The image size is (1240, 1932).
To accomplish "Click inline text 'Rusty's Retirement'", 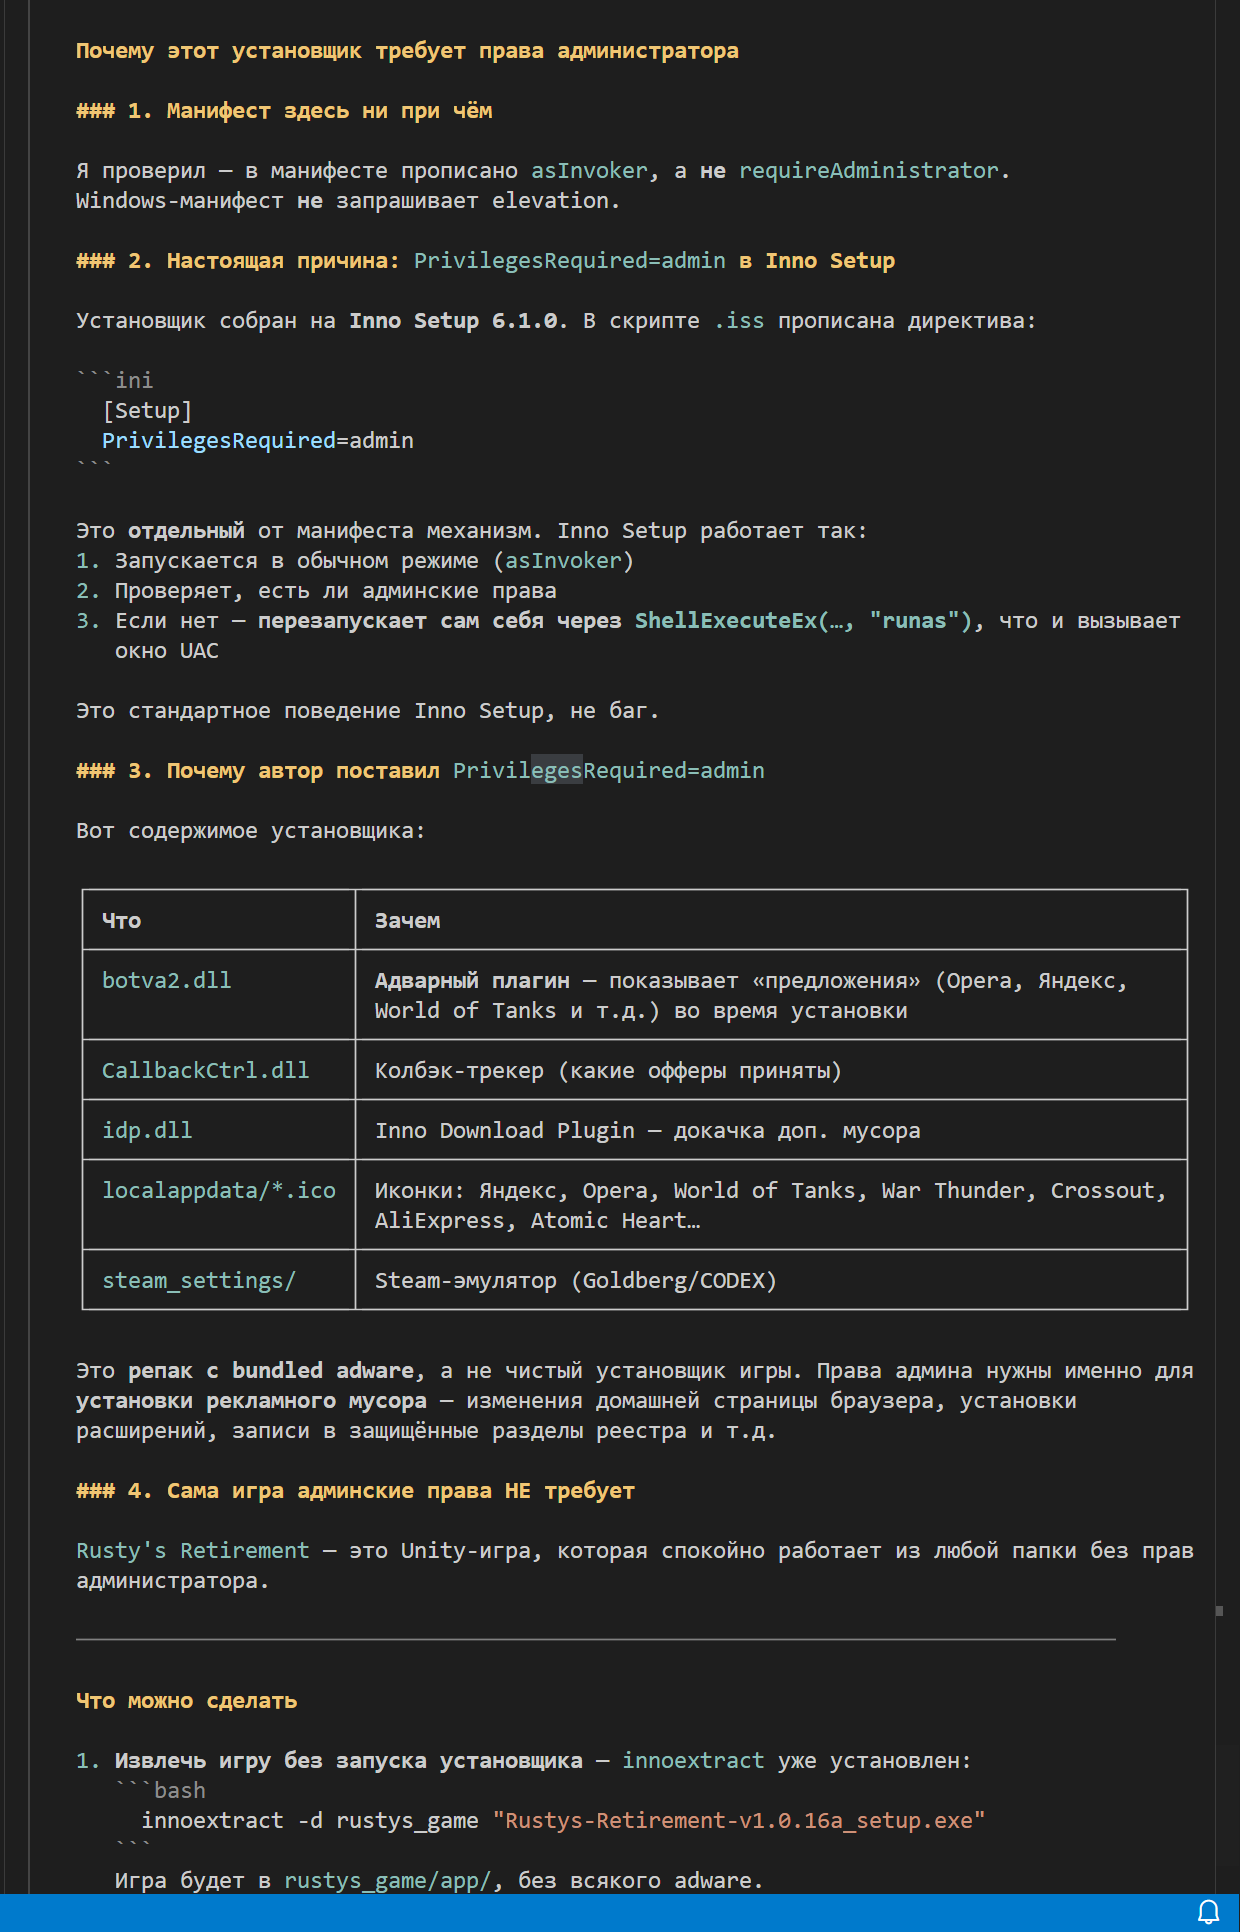I will pos(193,1551).
